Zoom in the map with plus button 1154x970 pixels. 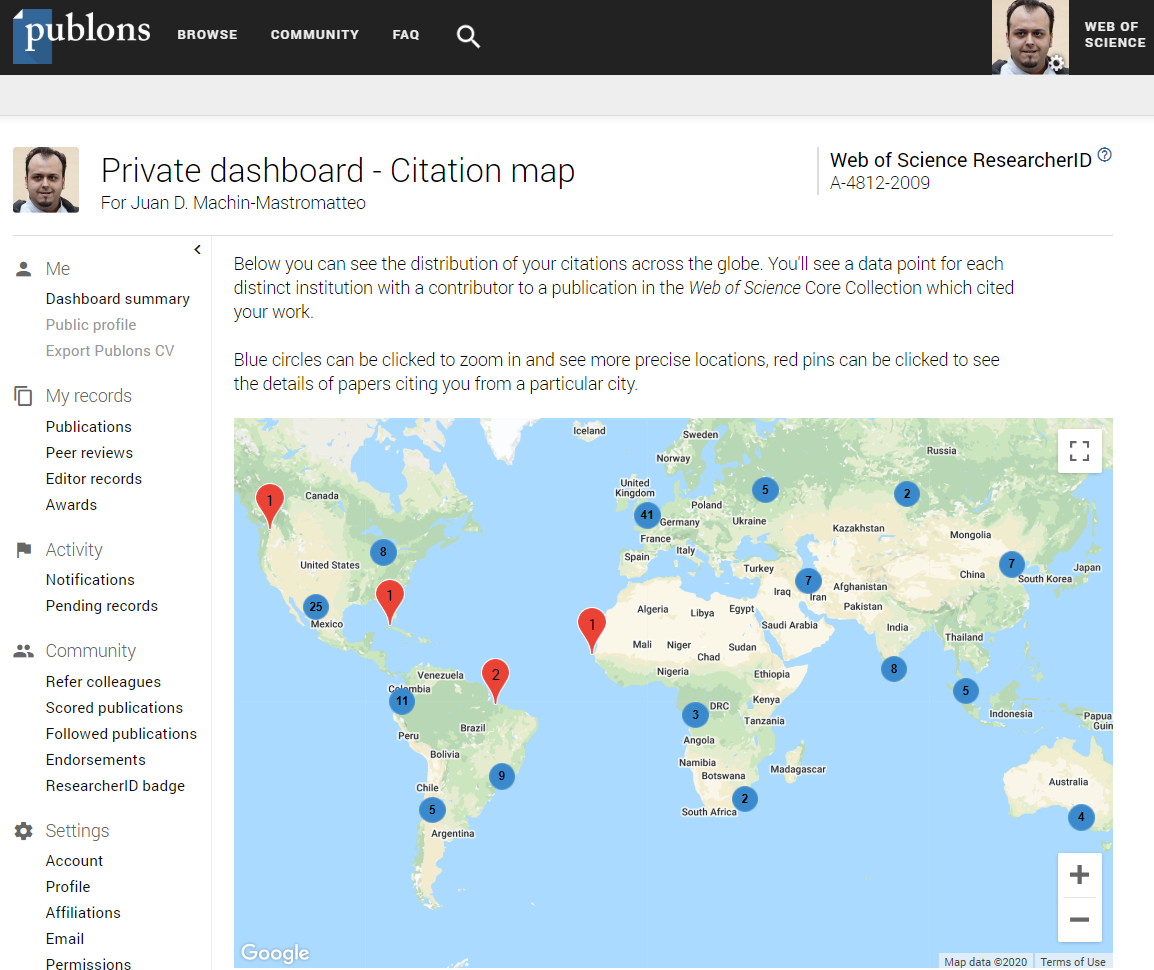coord(1079,876)
